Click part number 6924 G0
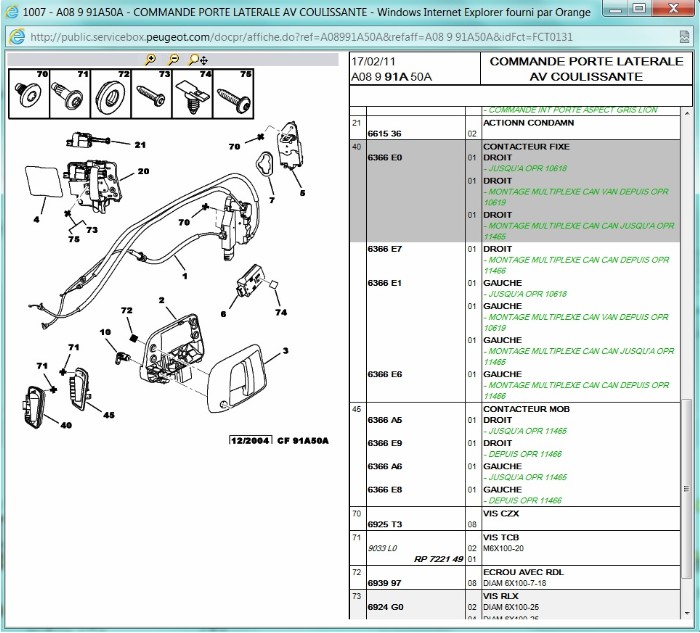The height and width of the screenshot is (633, 700). click(x=385, y=607)
